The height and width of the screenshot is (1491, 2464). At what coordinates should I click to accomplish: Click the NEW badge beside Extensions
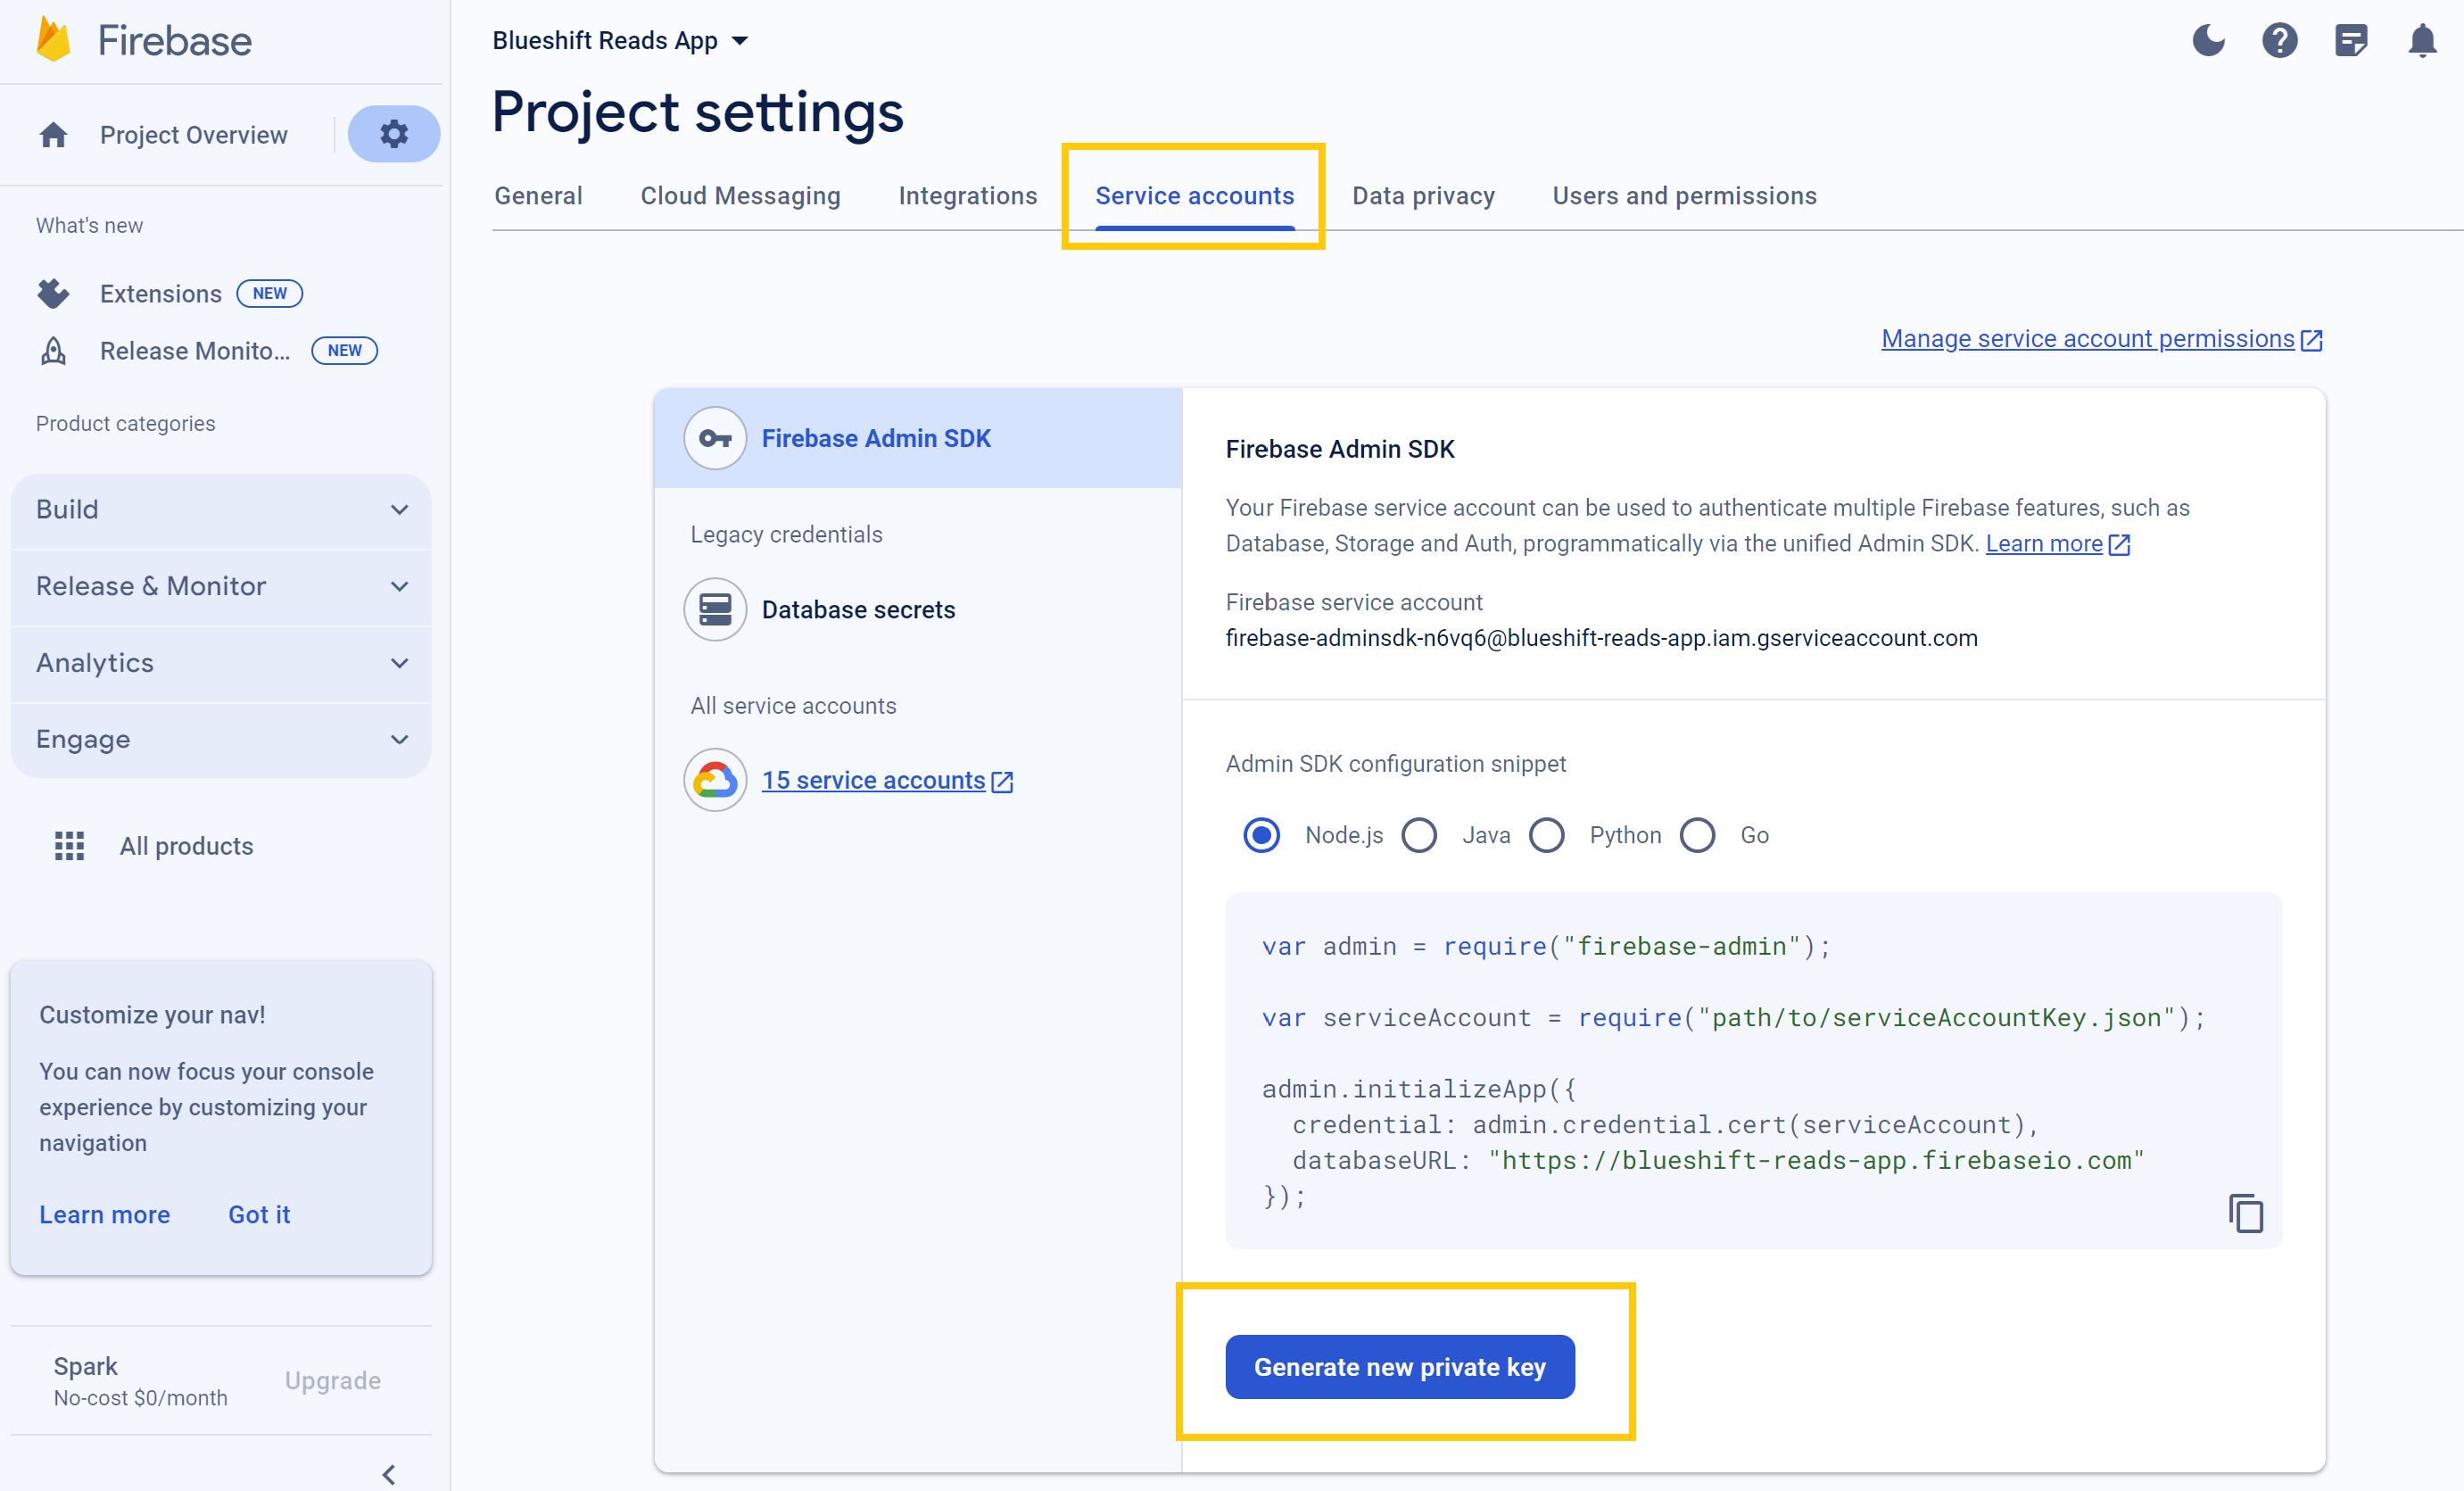click(x=269, y=293)
